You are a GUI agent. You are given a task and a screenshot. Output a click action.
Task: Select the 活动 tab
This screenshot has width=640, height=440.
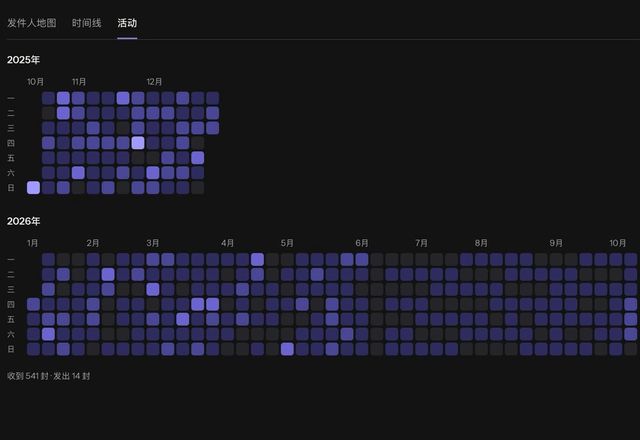pos(127,23)
